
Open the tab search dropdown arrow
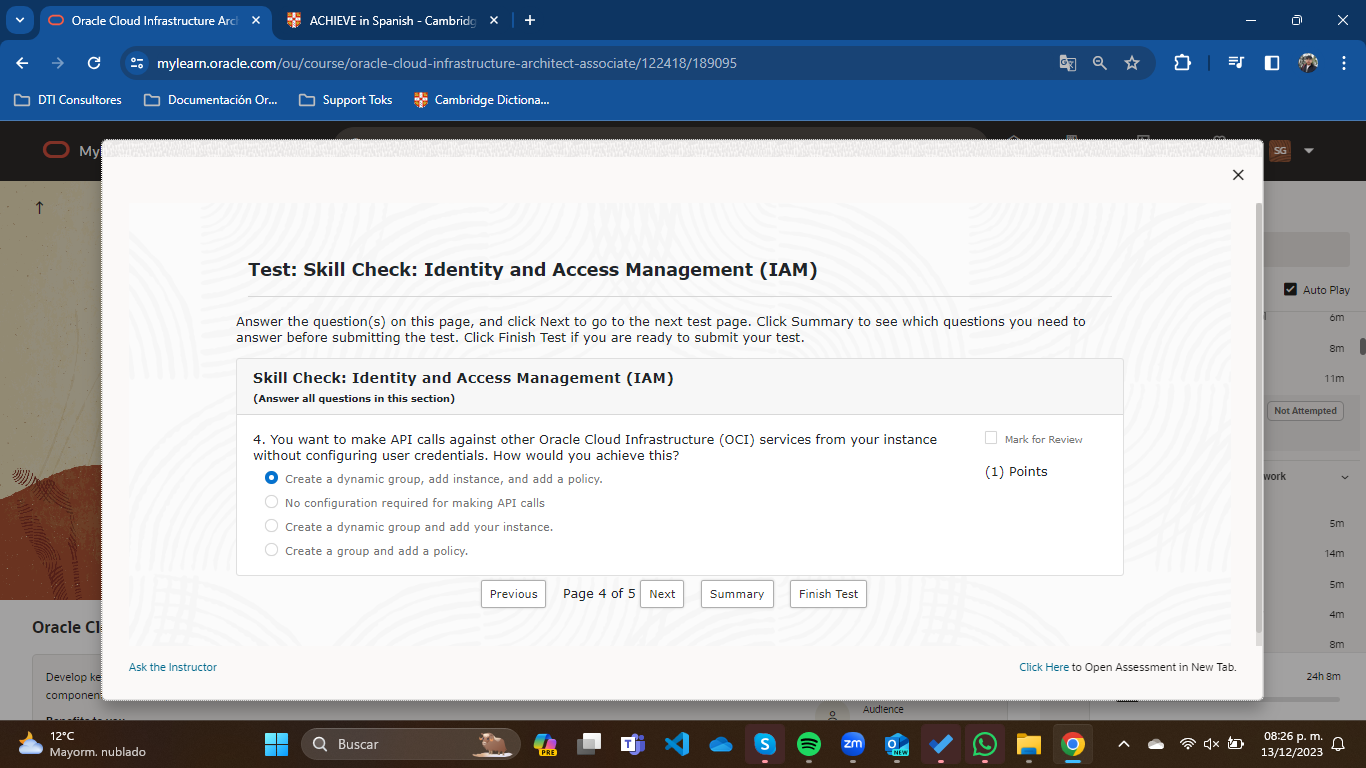[20, 20]
